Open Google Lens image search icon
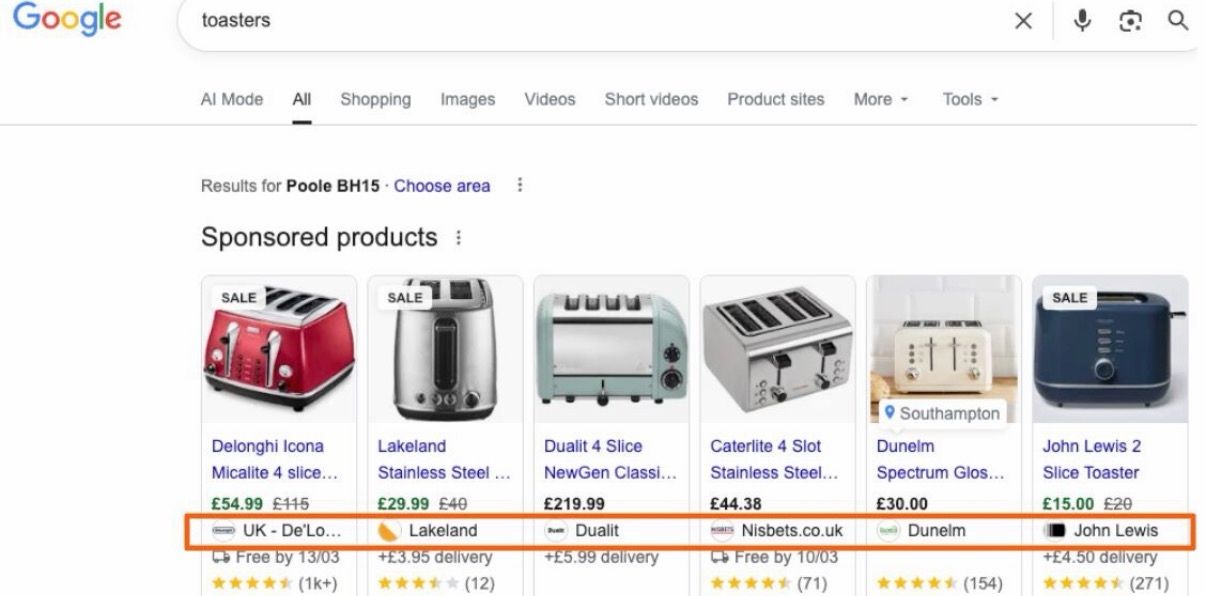The image size is (1206, 596). 1130,21
